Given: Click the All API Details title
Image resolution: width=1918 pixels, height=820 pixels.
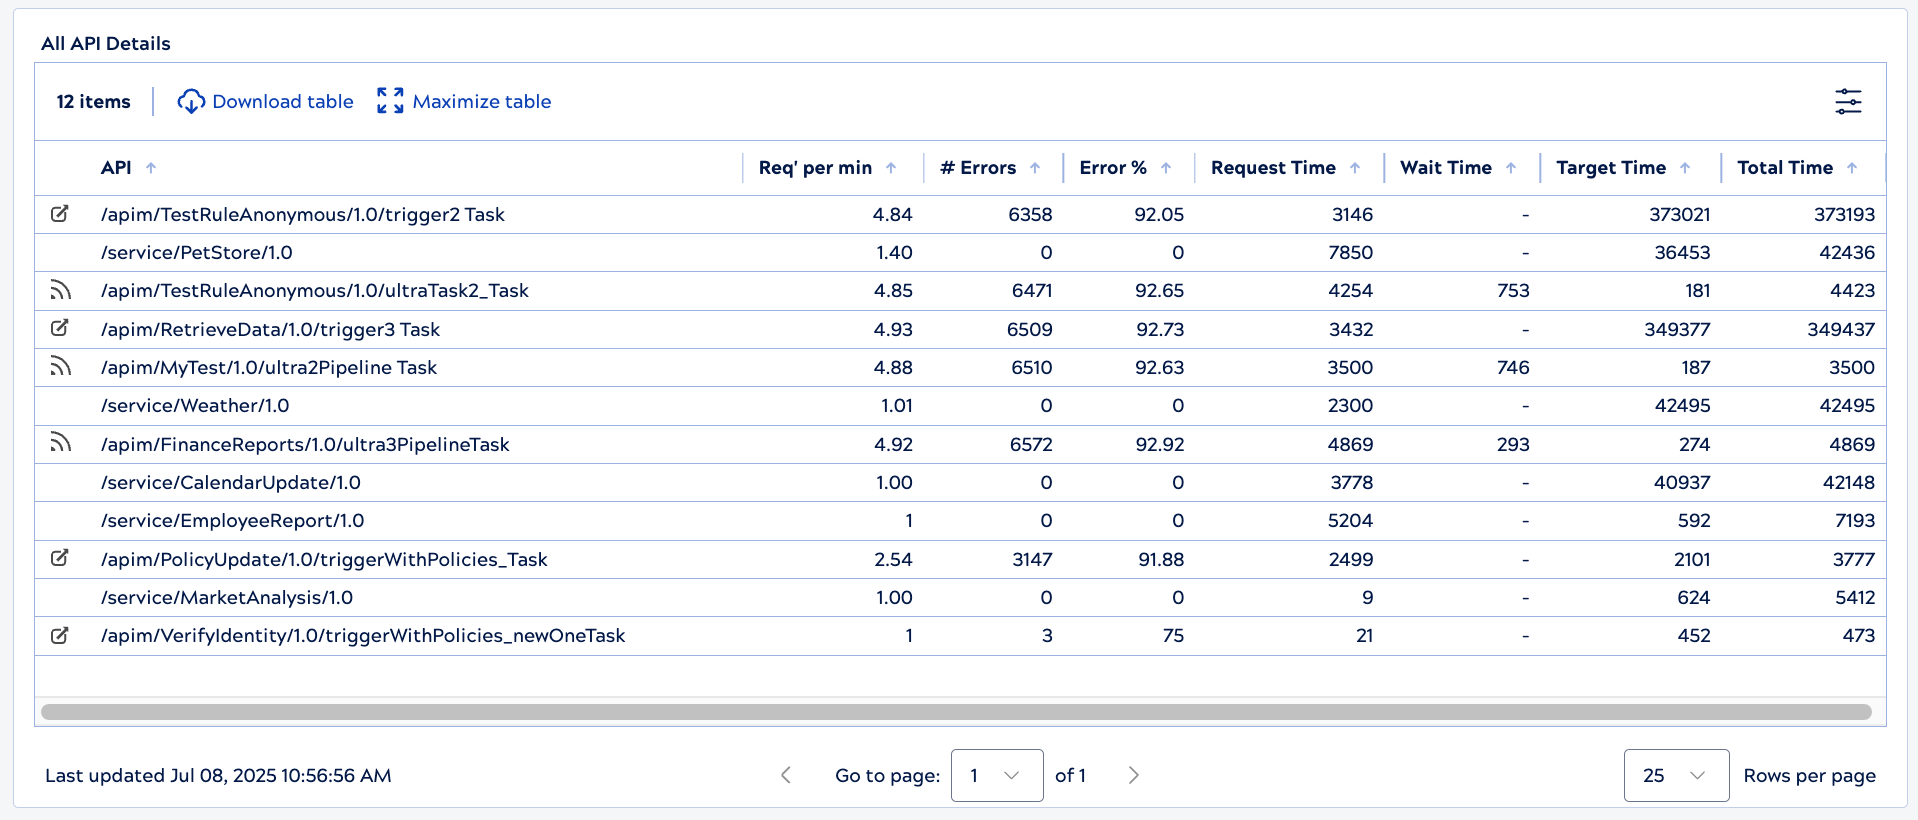Looking at the screenshot, I should (106, 43).
